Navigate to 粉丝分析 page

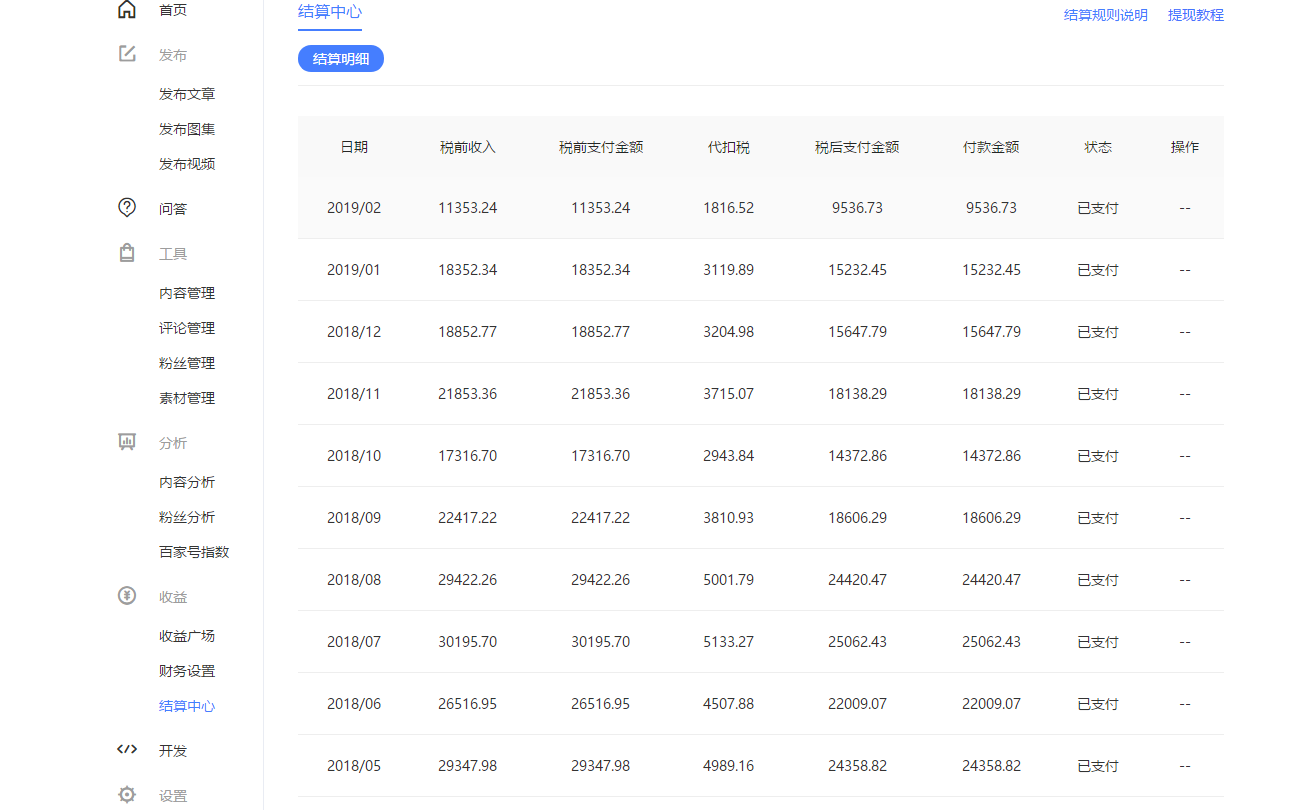click(x=187, y=517)
